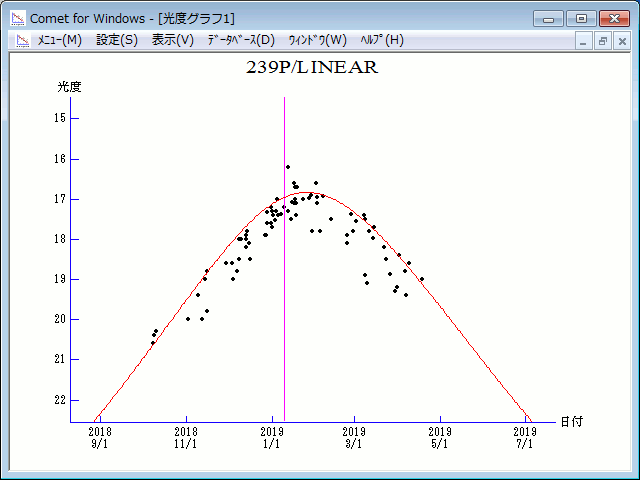Open the ウィンドウ(W) window menu
The image size is (640, 480).
click(x=318, y=40)
